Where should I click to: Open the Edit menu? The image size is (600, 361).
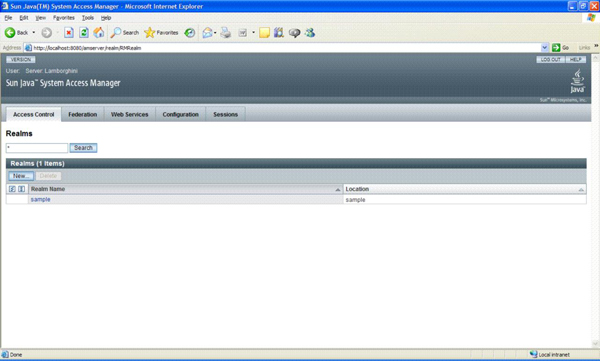(x=24, y=18)
